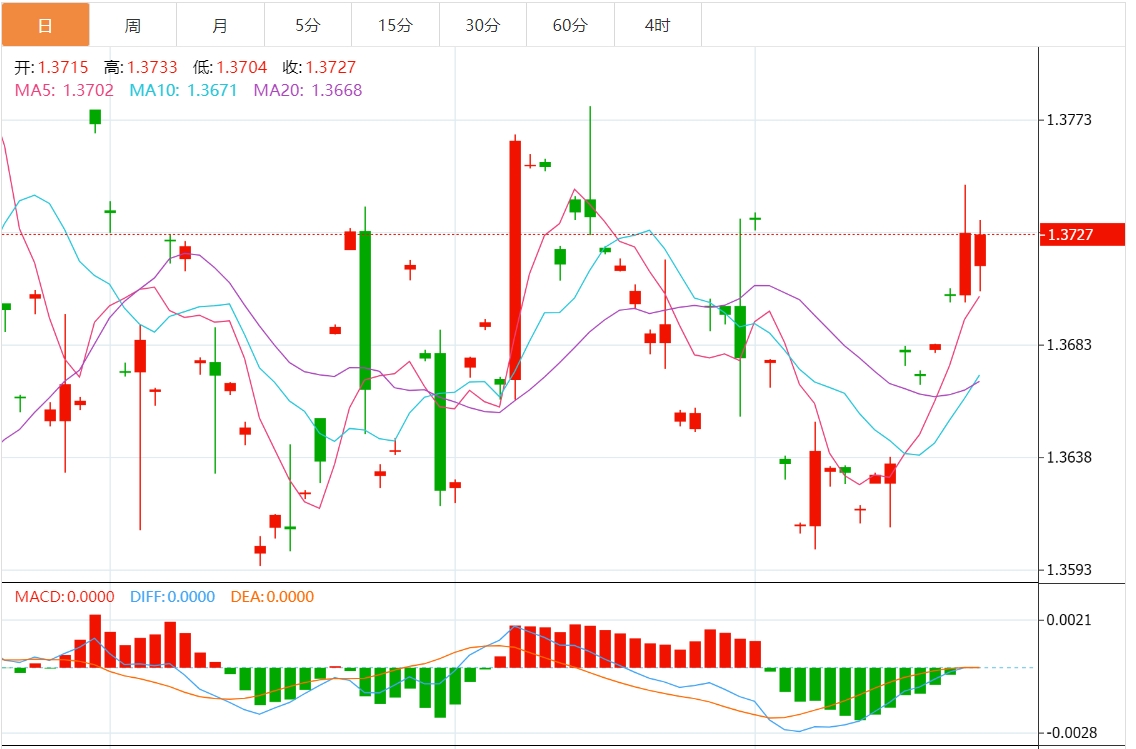Click the latest red candlestick on right

click(980, 250)
